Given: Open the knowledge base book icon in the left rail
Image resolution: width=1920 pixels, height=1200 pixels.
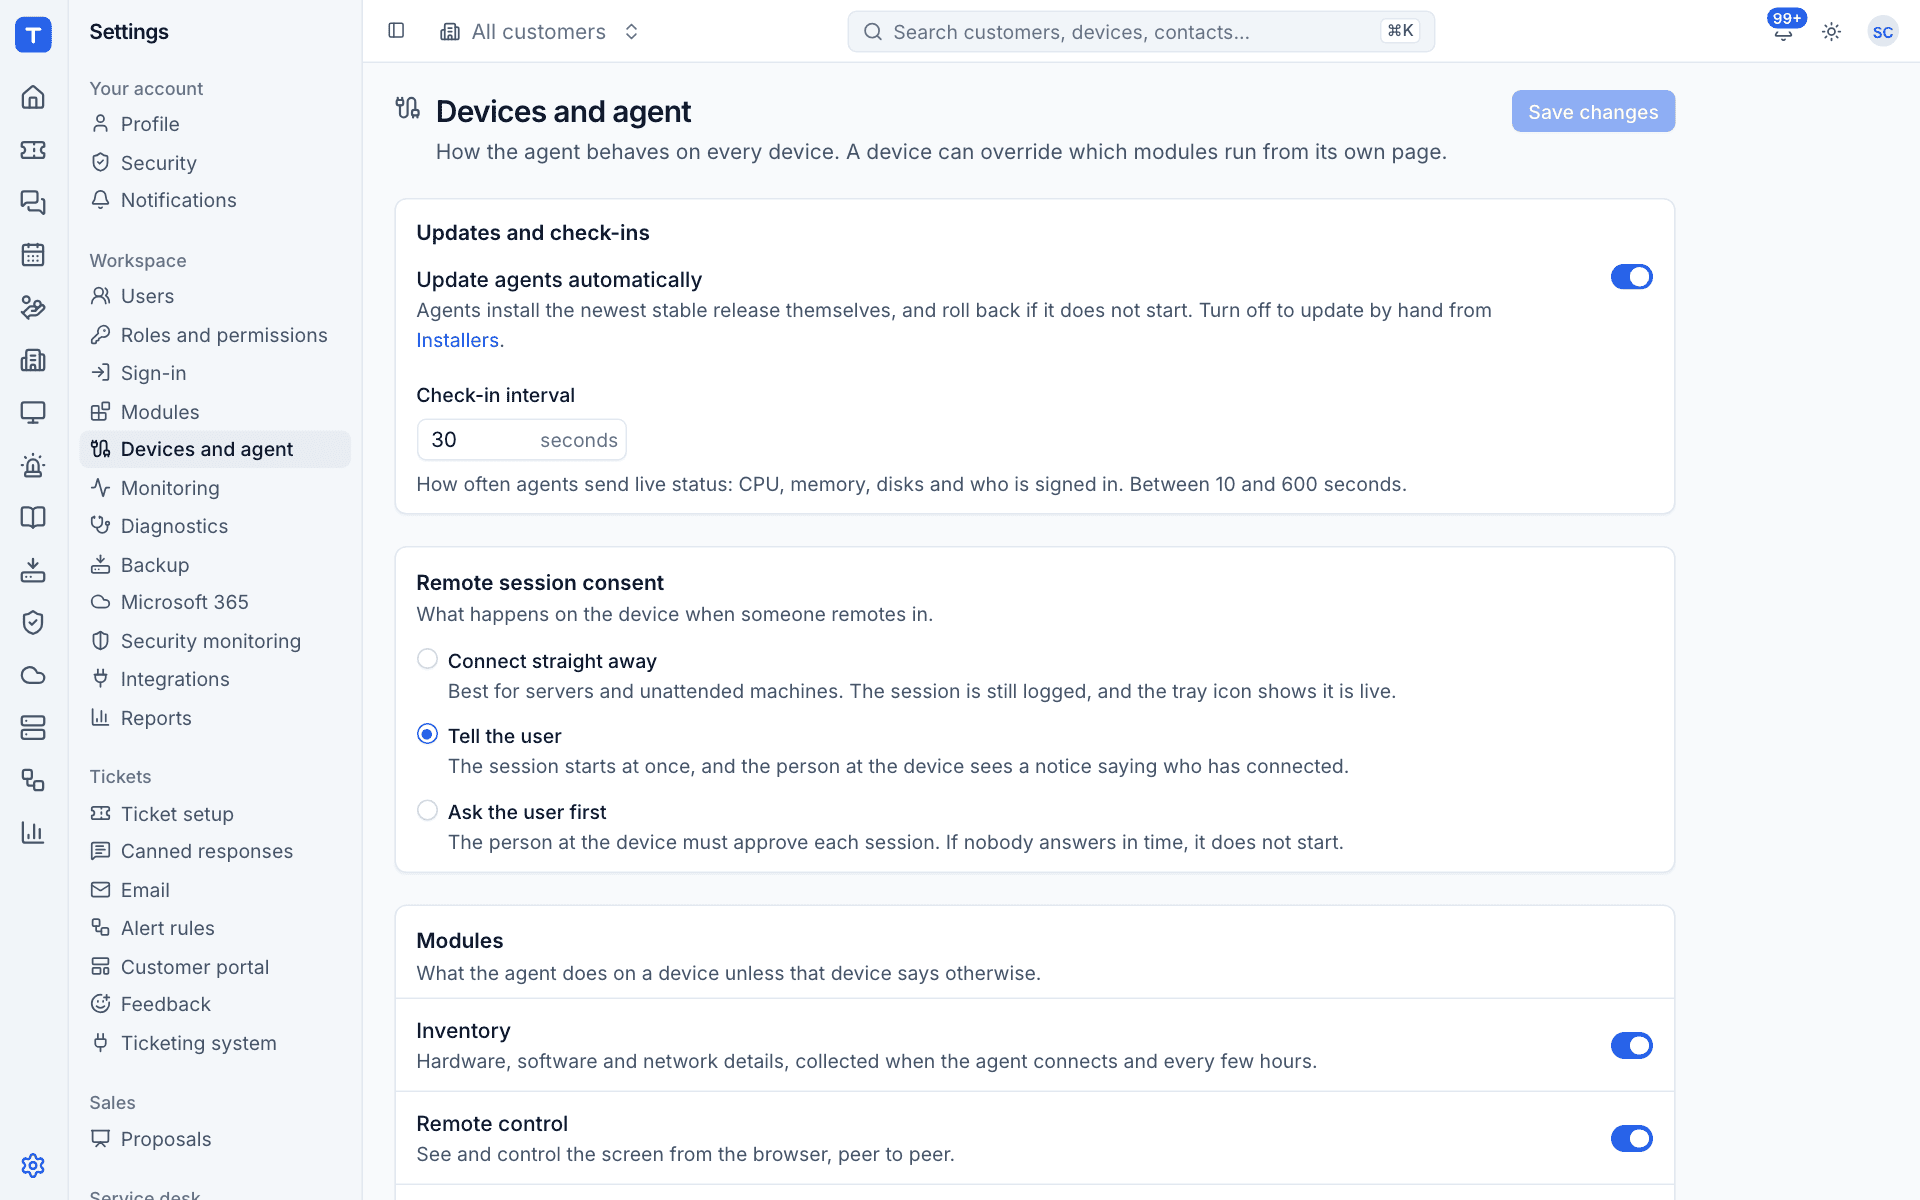Looking at the screenshot, I should (x=33, y=517).
